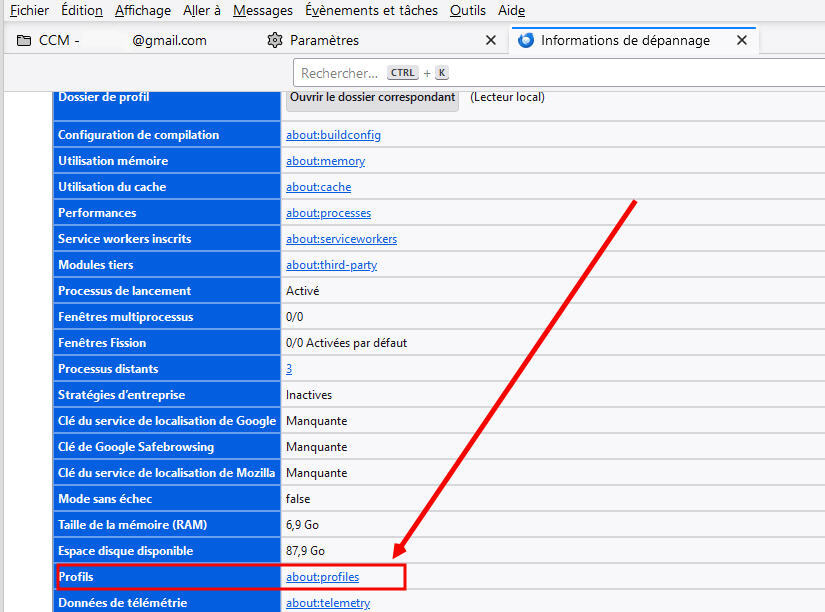This screenshot has height=612, width=825.
Task: Click the false value
Action: (x=298, y=499)
